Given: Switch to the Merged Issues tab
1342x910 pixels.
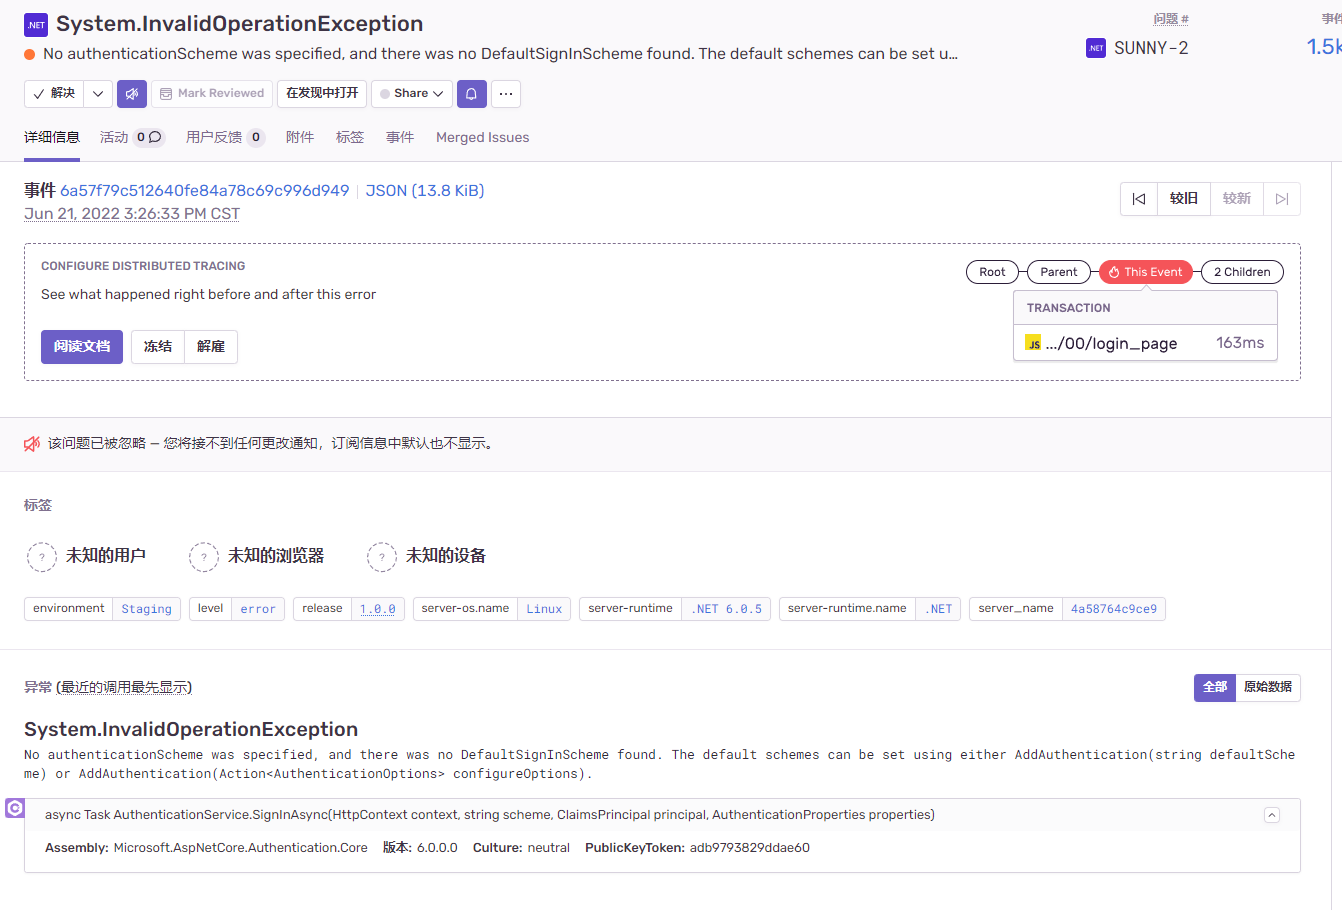Looking at the screenshot, I should pos(483,137).
